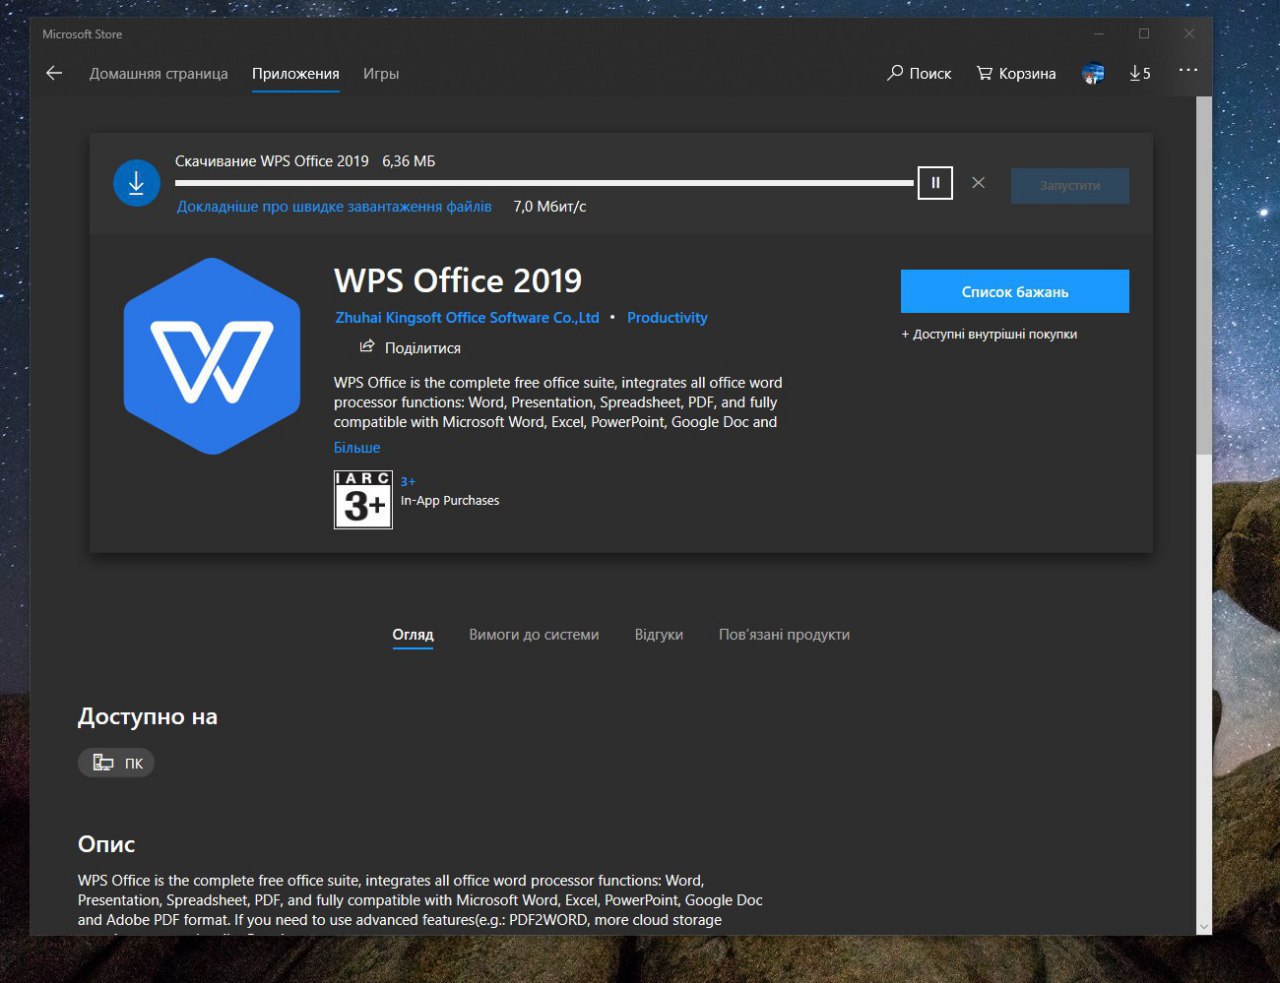Image resolution: width=1280 pixels, height=983 pixels.
Task: Select the Приложения tab
Action: click(x=295, y=74)
